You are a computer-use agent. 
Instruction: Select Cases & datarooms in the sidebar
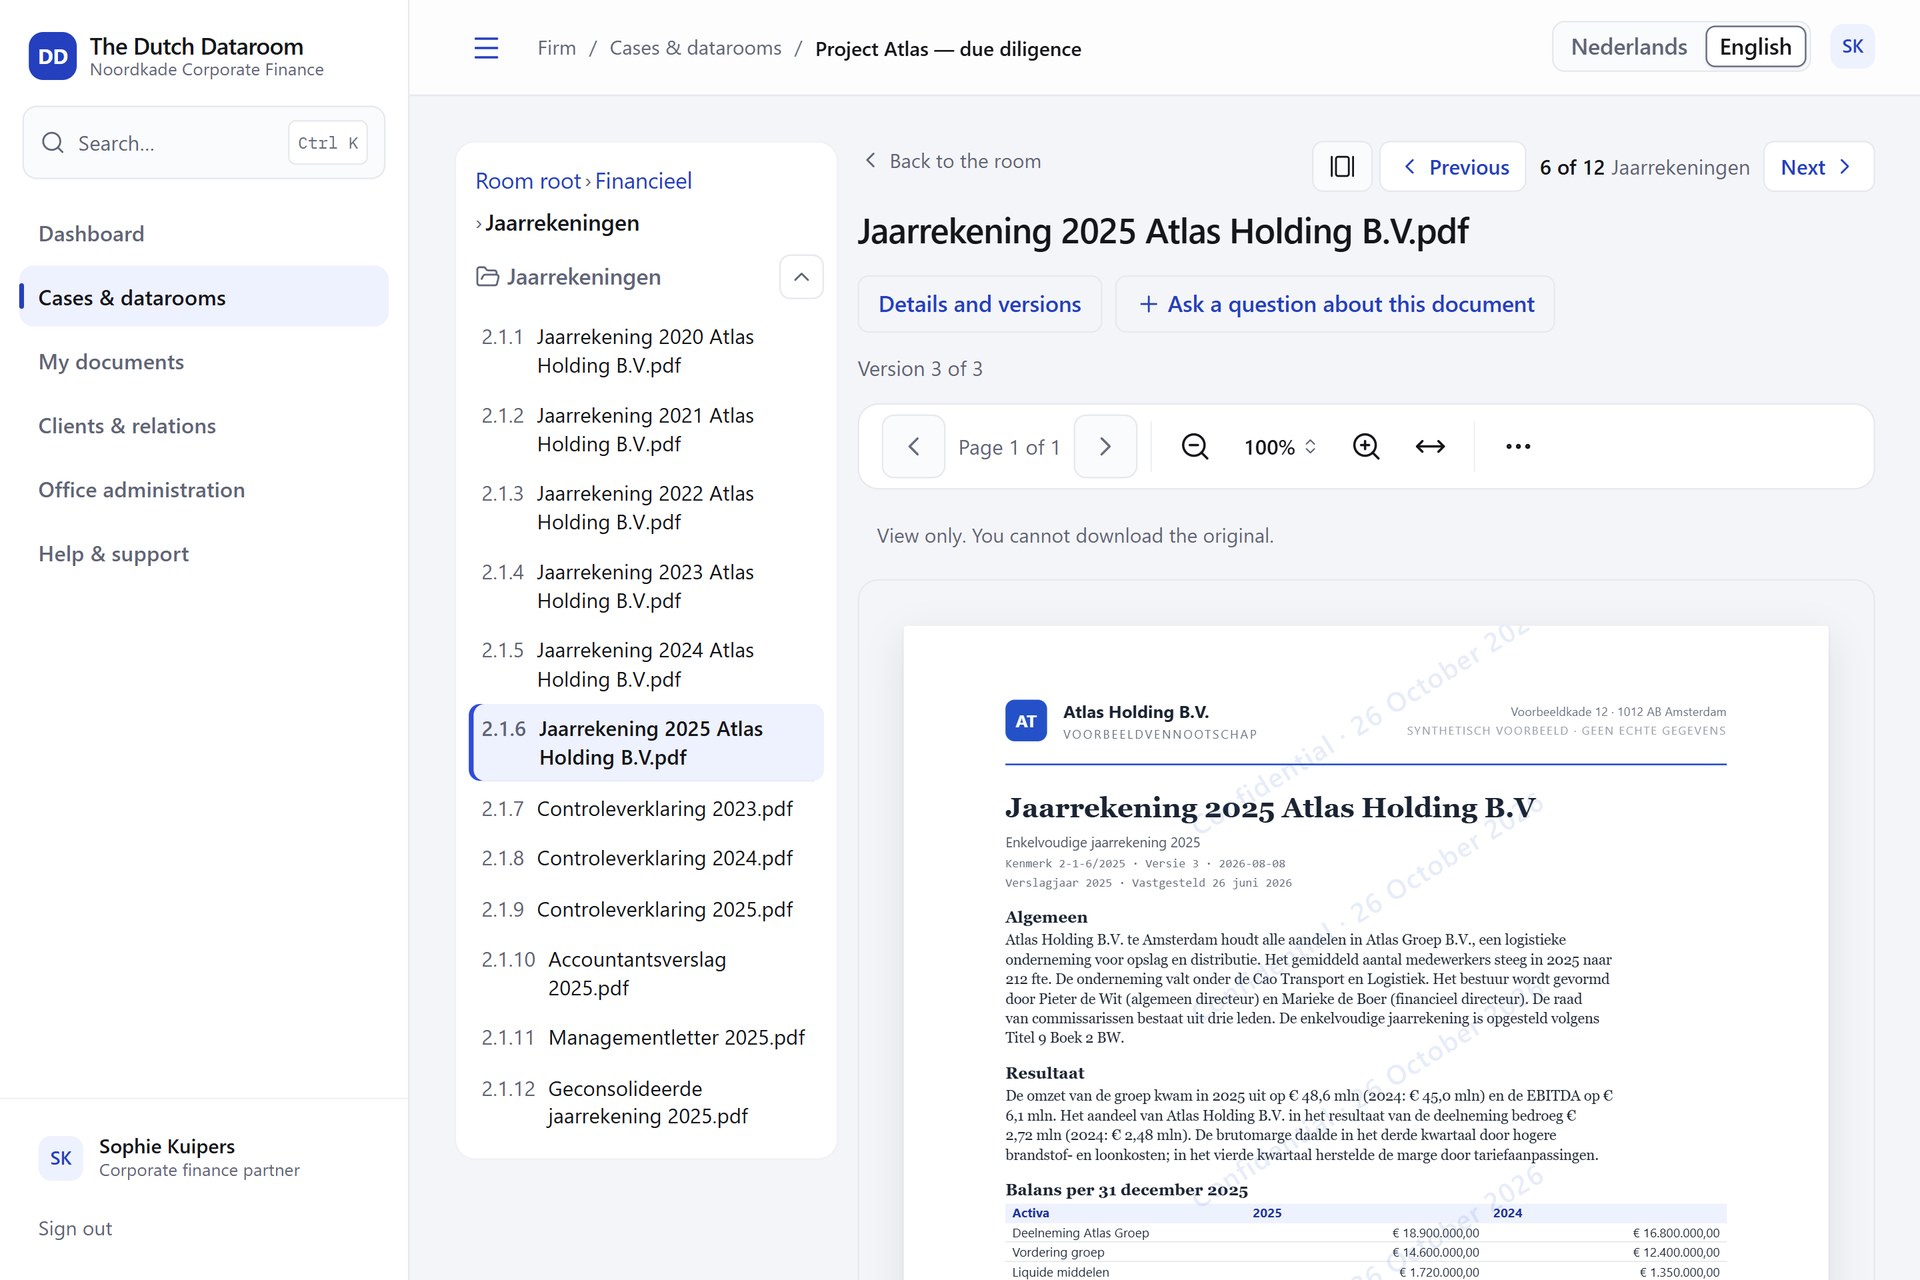(x=204, y=297)
